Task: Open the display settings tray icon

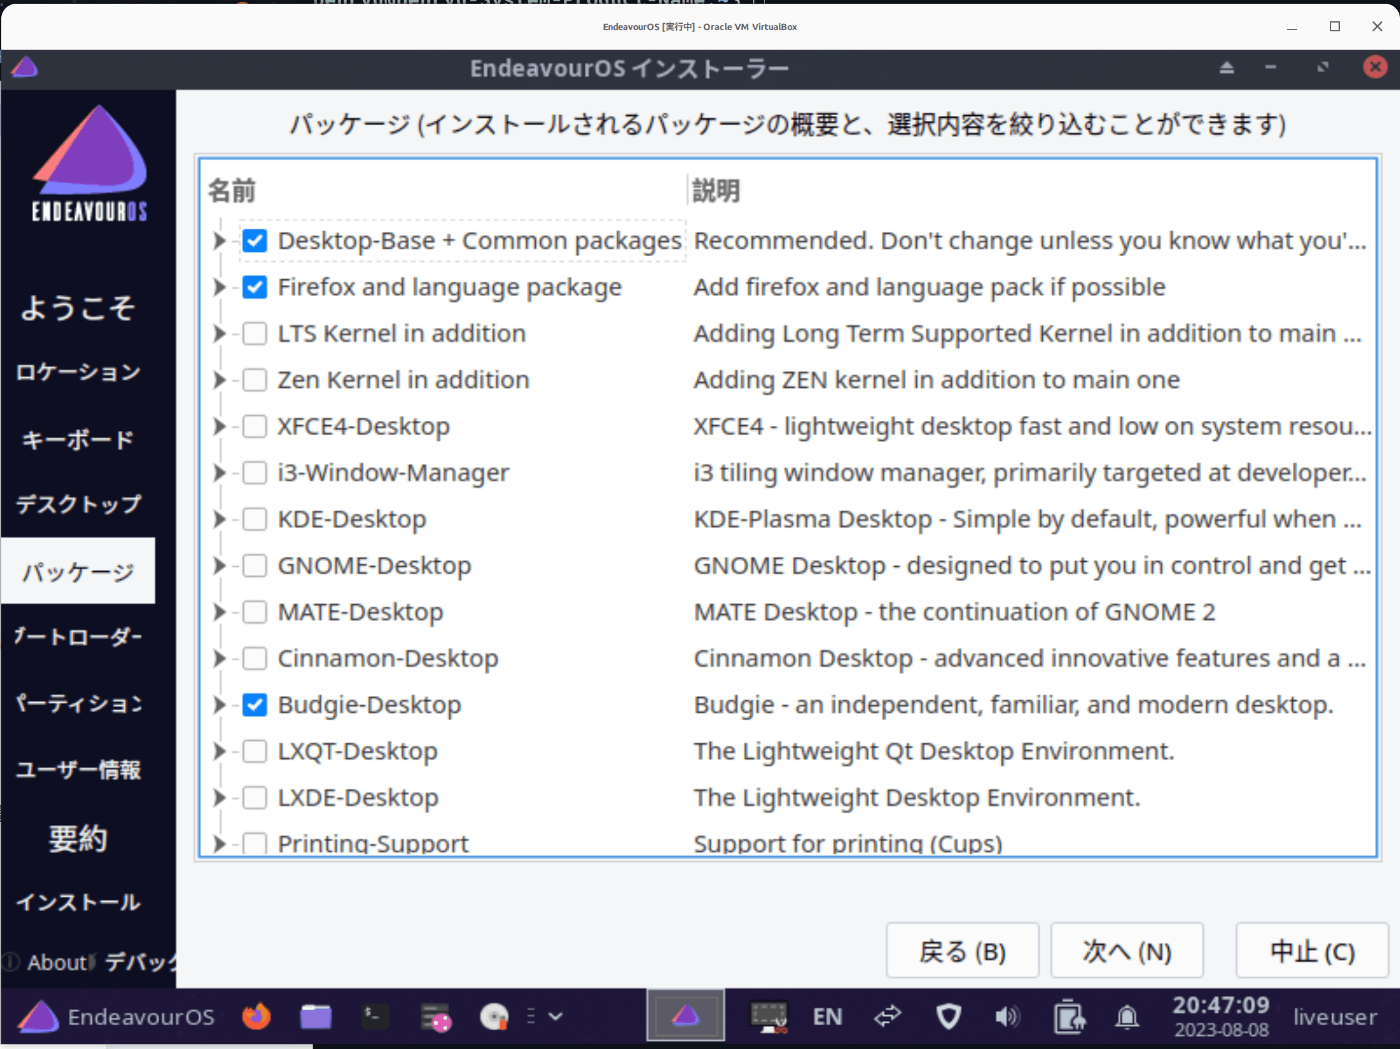Action: (769, 1017)
